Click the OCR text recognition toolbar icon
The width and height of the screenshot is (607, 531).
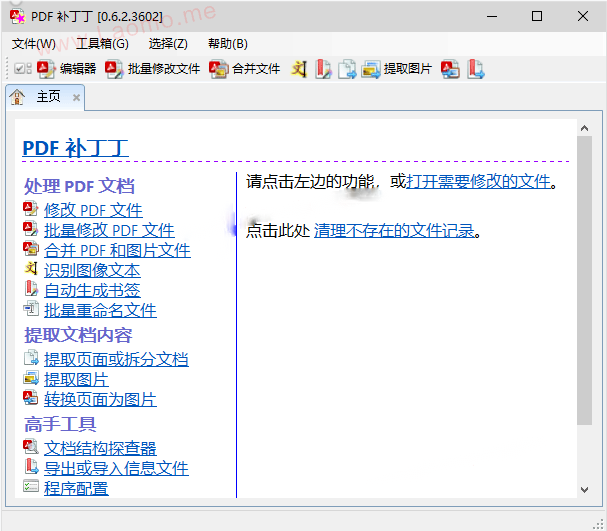299,69
